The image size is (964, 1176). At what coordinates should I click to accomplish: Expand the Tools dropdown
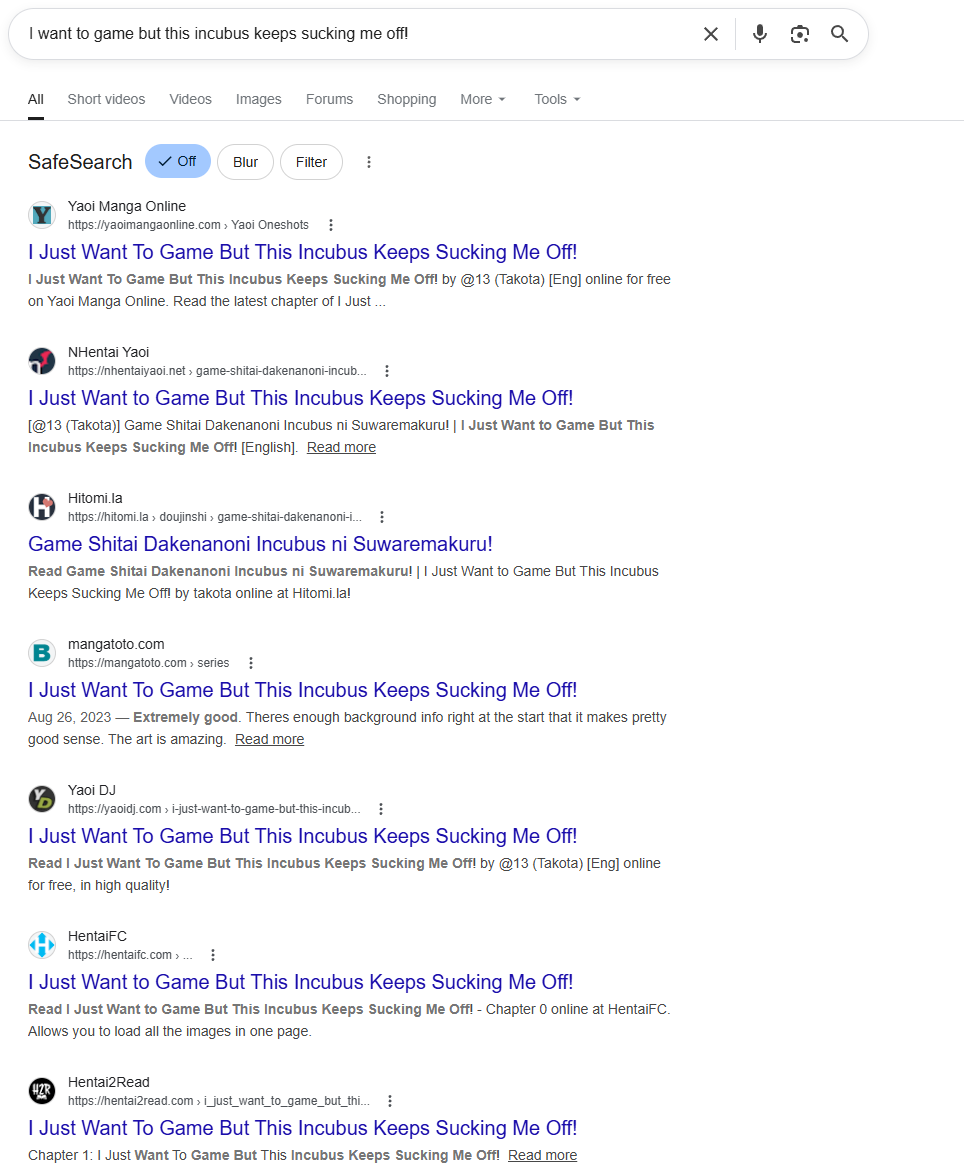tap(557, 99)
